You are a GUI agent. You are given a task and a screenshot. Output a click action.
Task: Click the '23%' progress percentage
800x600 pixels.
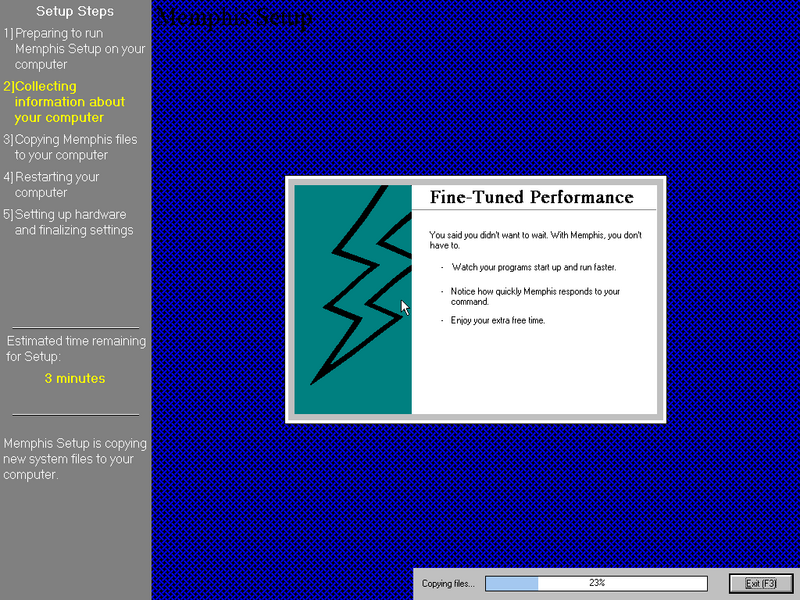[597, 583]
